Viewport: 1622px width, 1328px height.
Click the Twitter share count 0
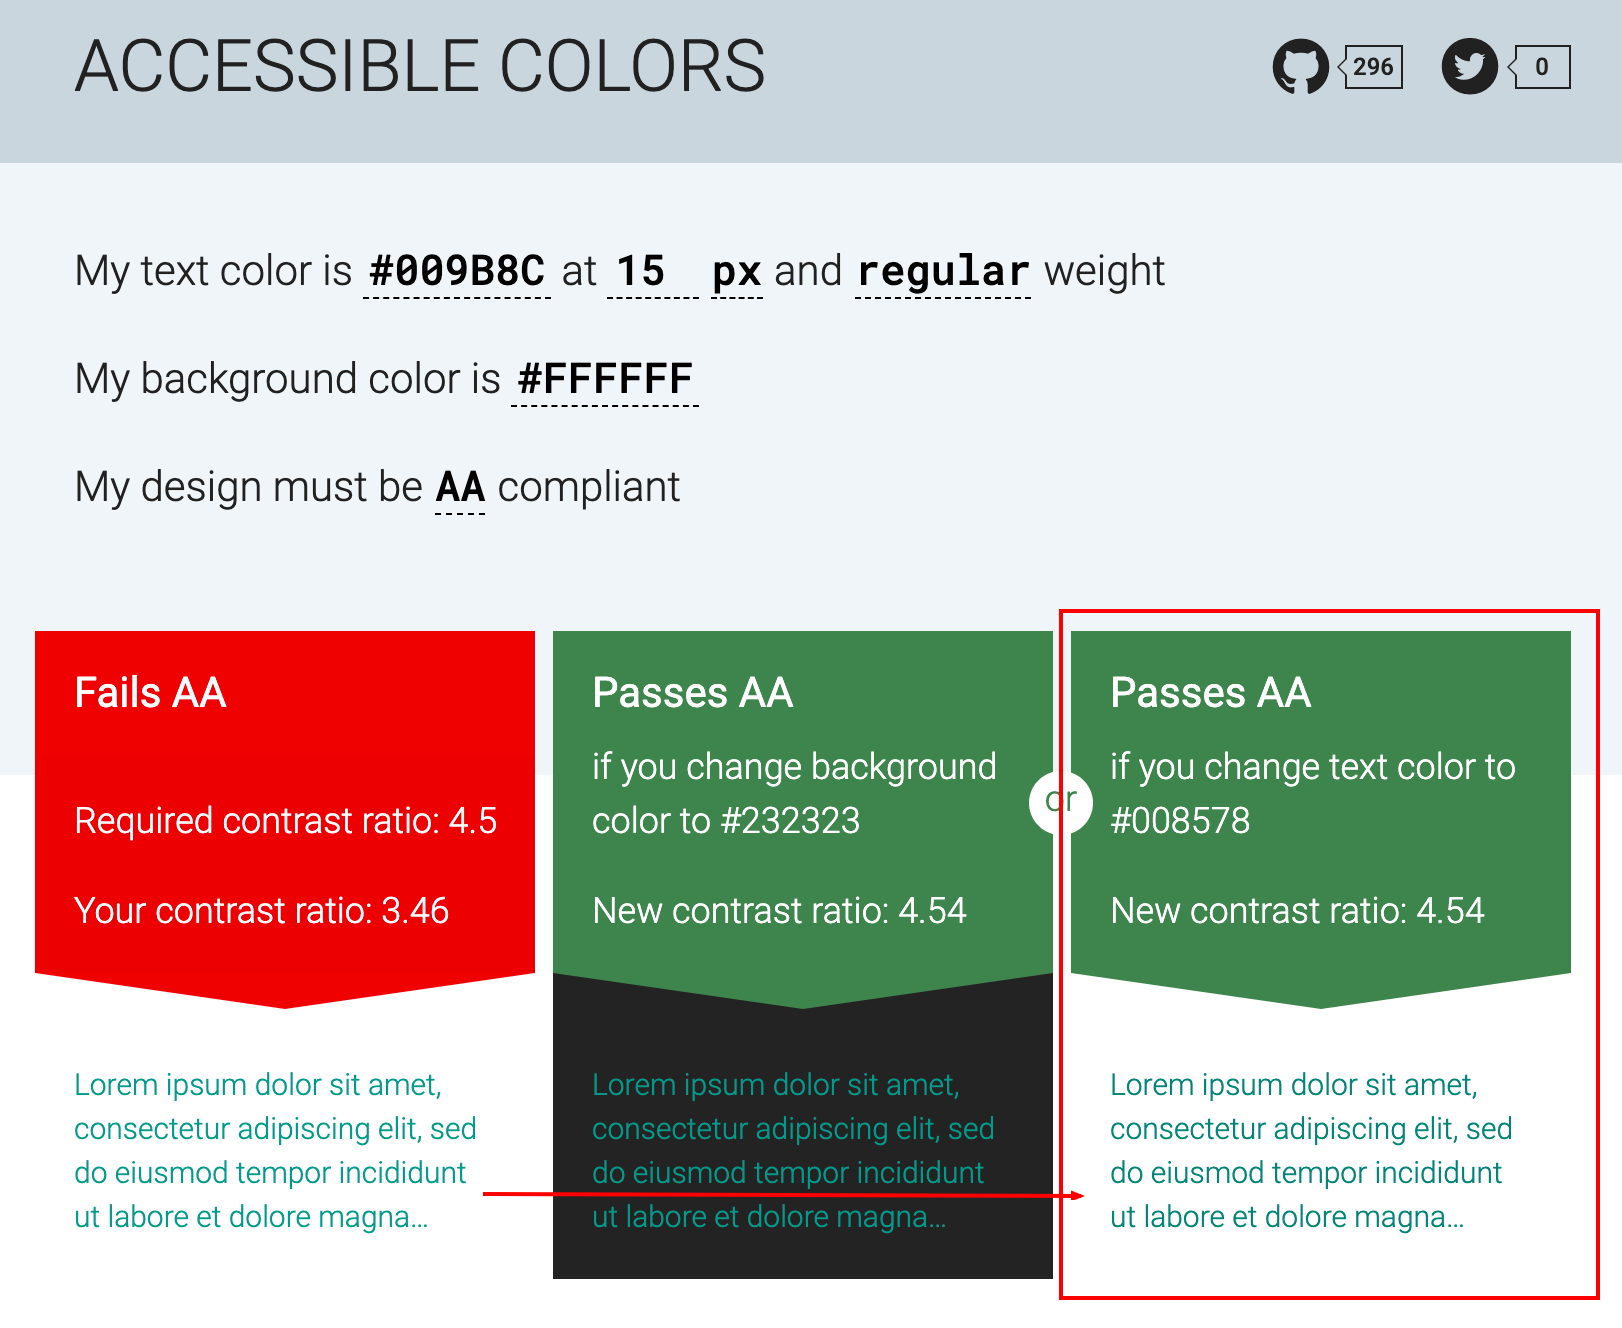[1542, 67]
